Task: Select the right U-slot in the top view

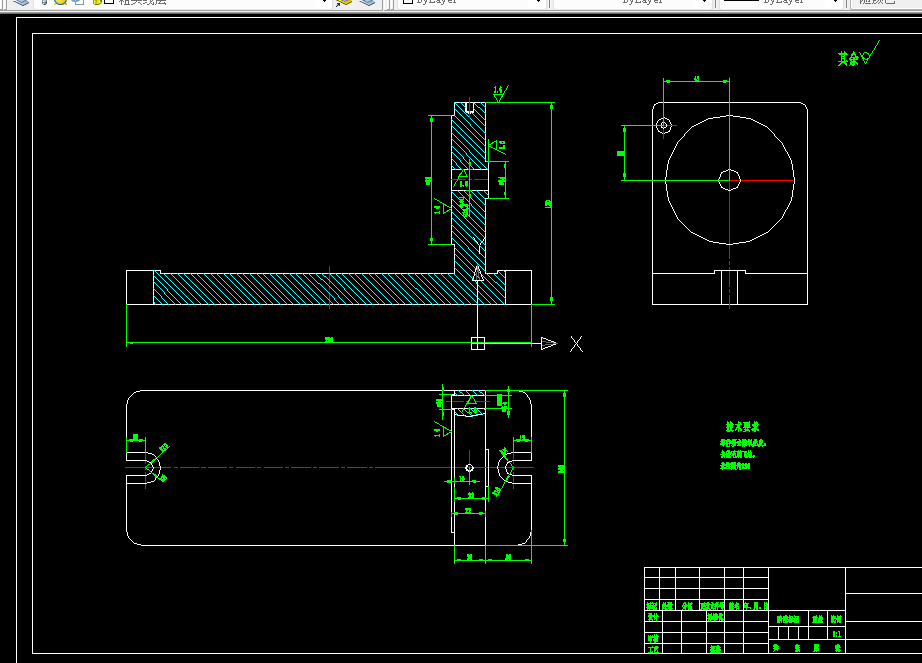Action: click(x=515, y=468)
